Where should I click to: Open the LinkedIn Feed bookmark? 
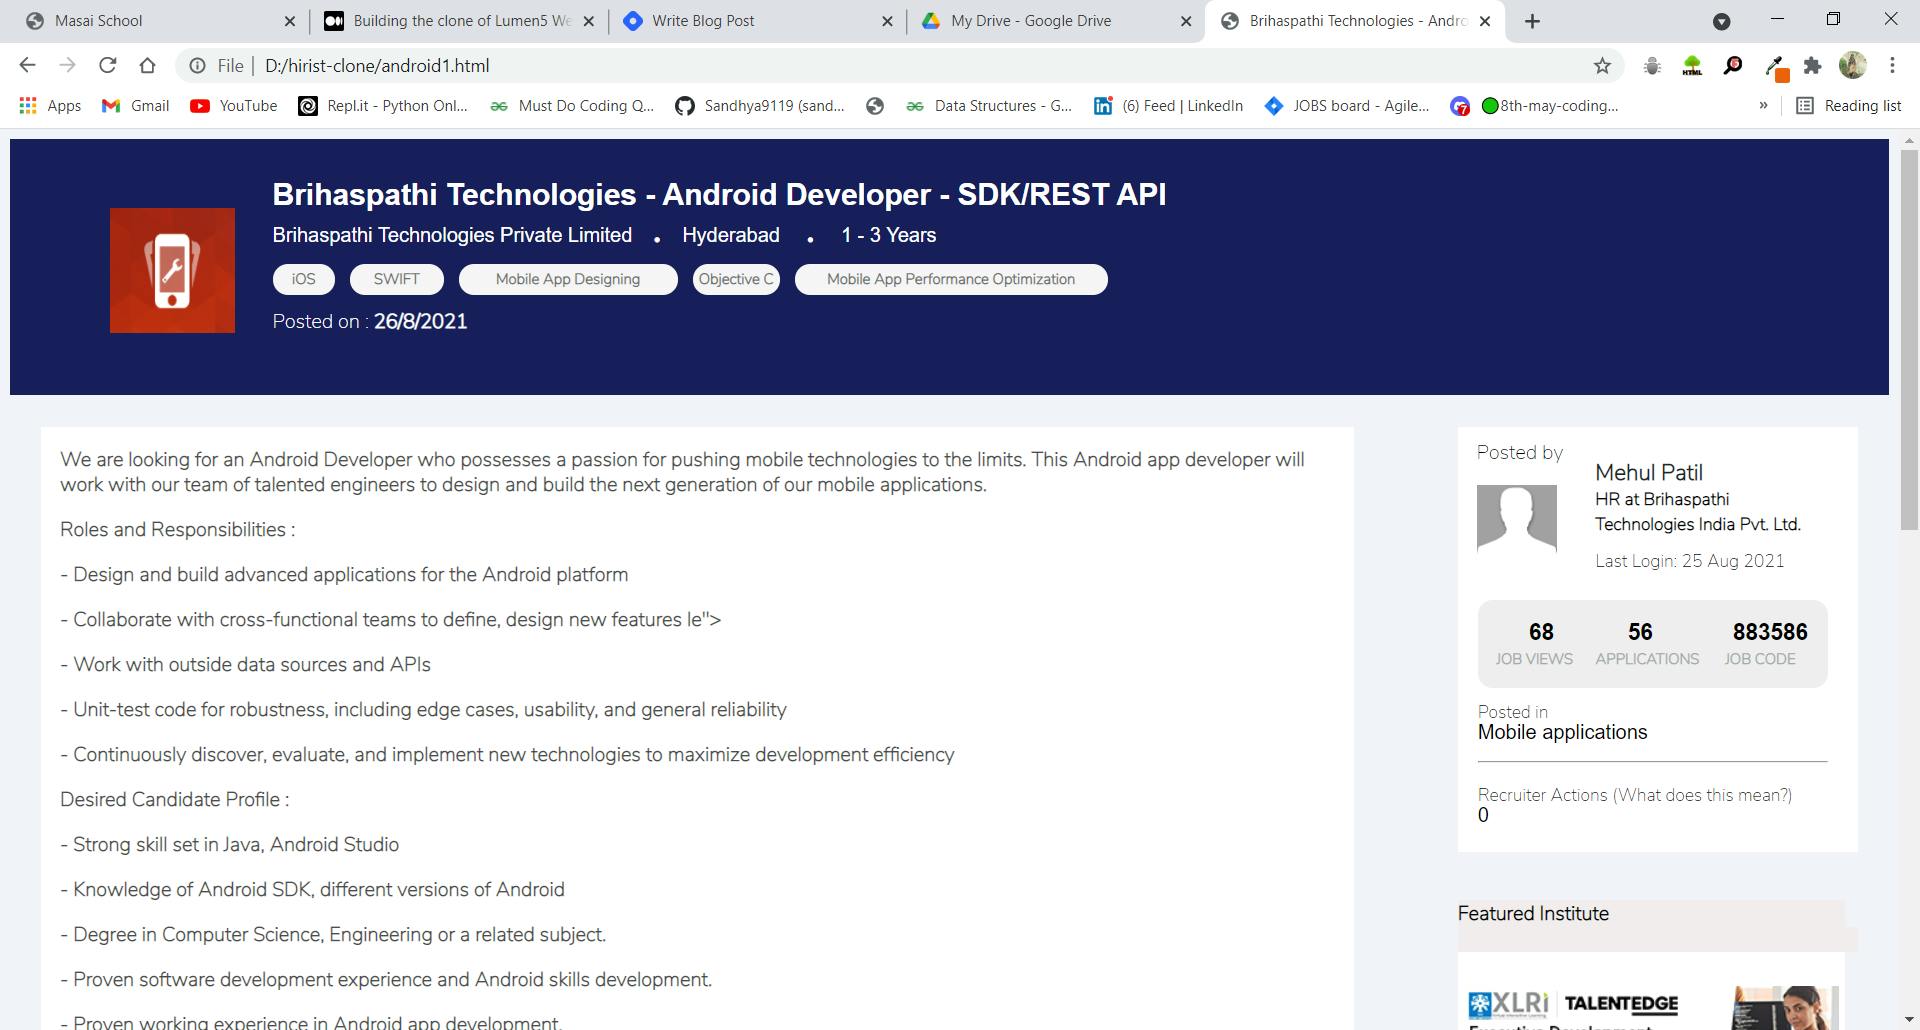(1168, 105)
